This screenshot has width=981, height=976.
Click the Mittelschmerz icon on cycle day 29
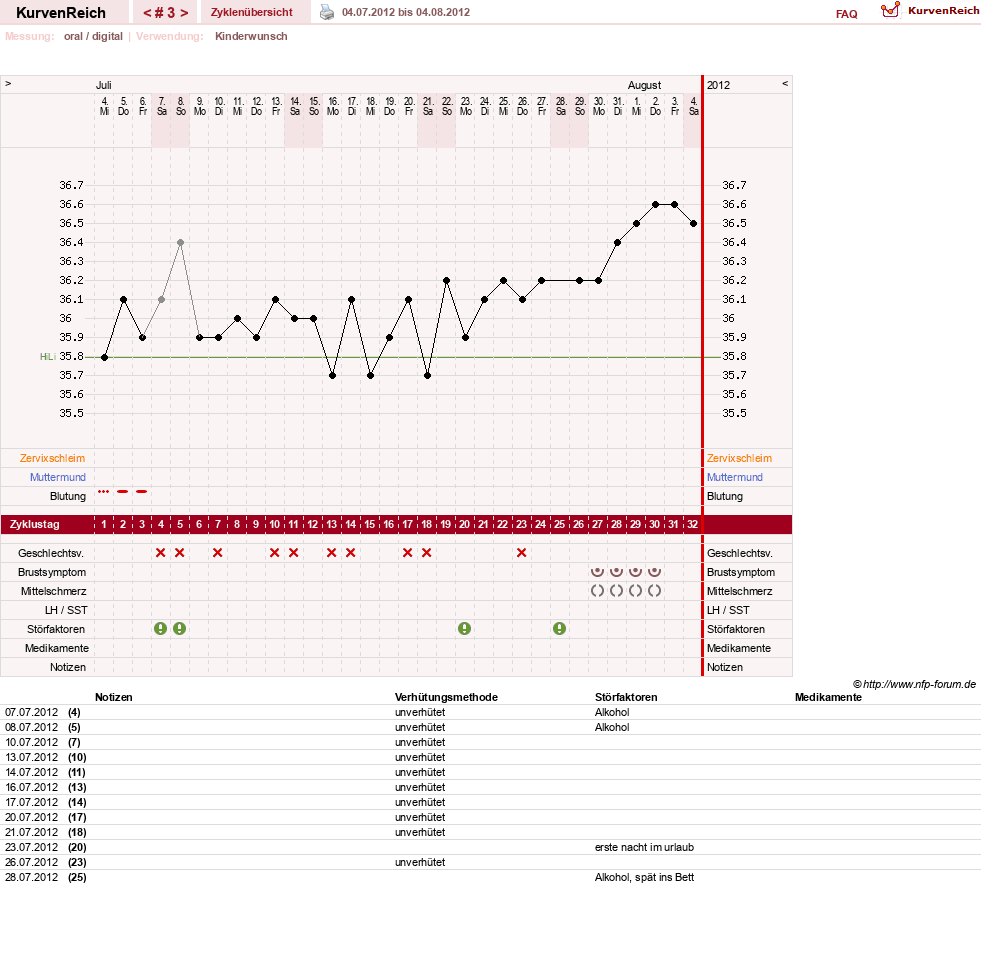pyautogui.click(x=636, y=591)
